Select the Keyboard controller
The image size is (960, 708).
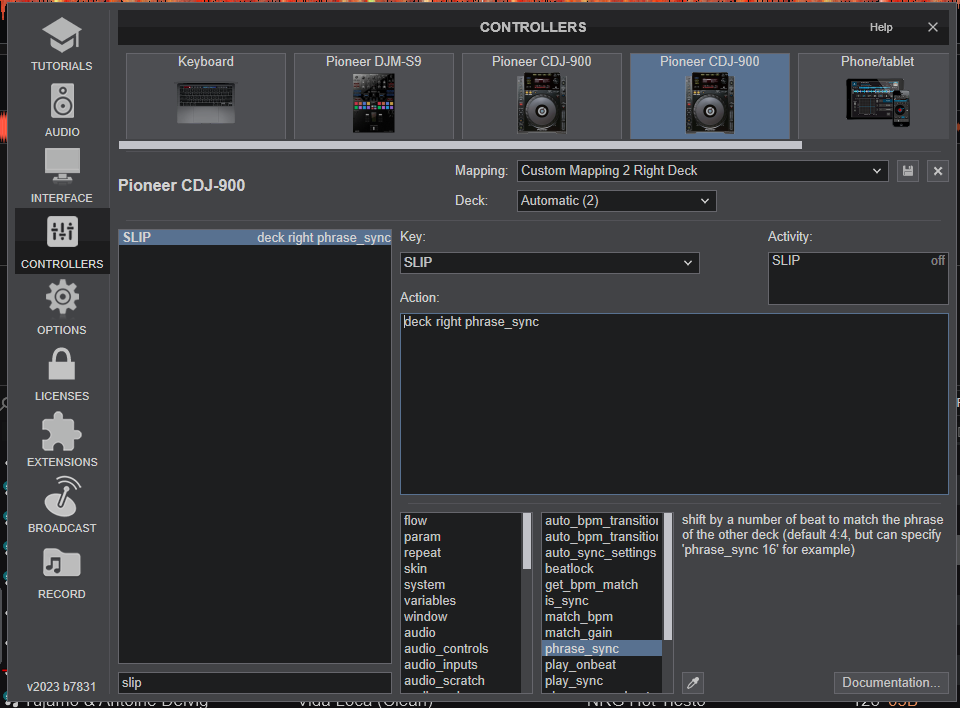[206, 96]
